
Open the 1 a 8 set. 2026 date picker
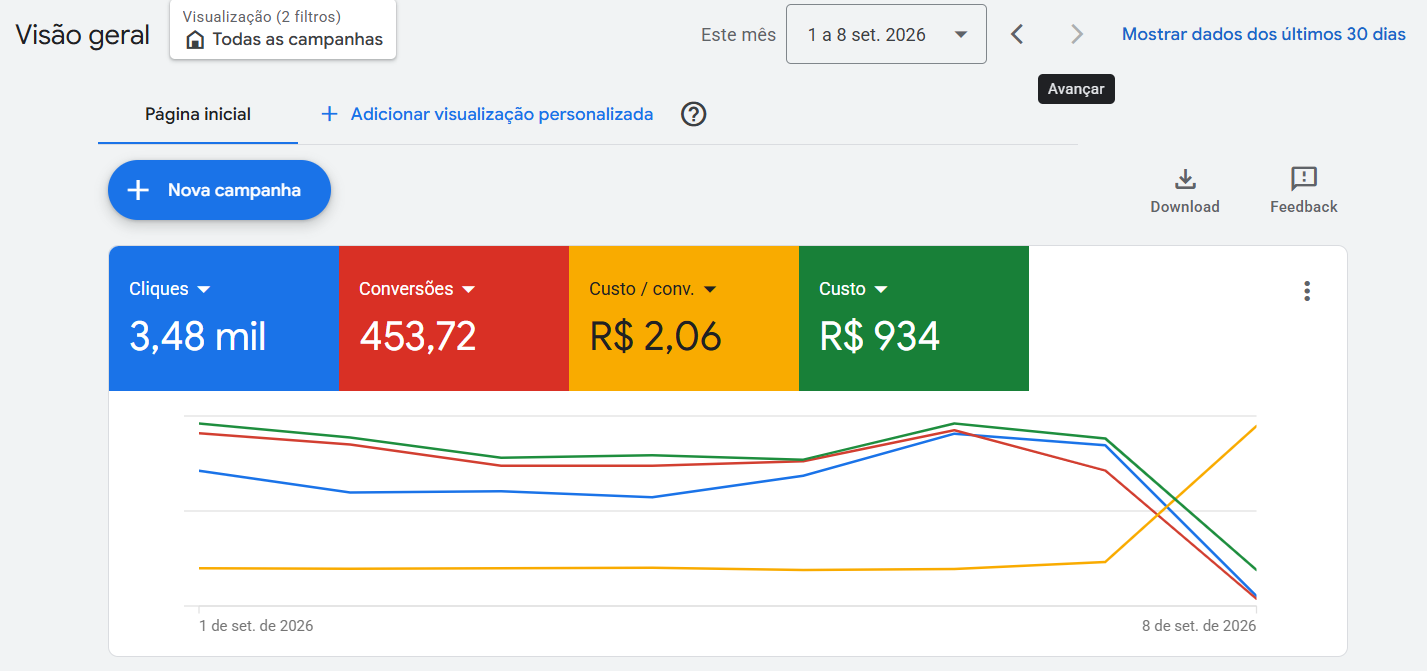coord(887,34)
